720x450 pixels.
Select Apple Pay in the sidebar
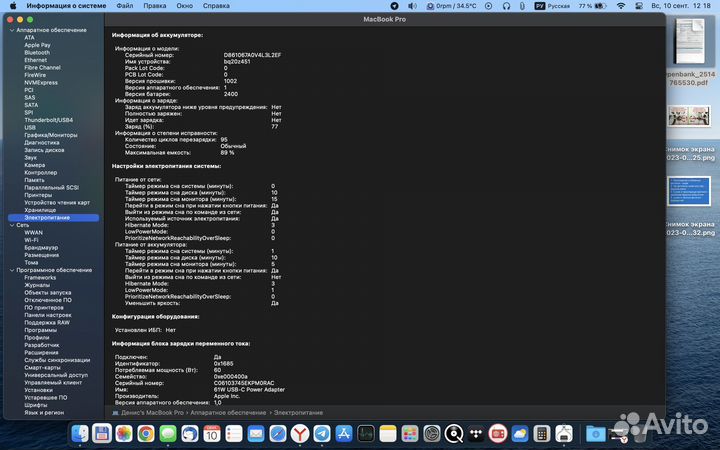tap(37, 45)
